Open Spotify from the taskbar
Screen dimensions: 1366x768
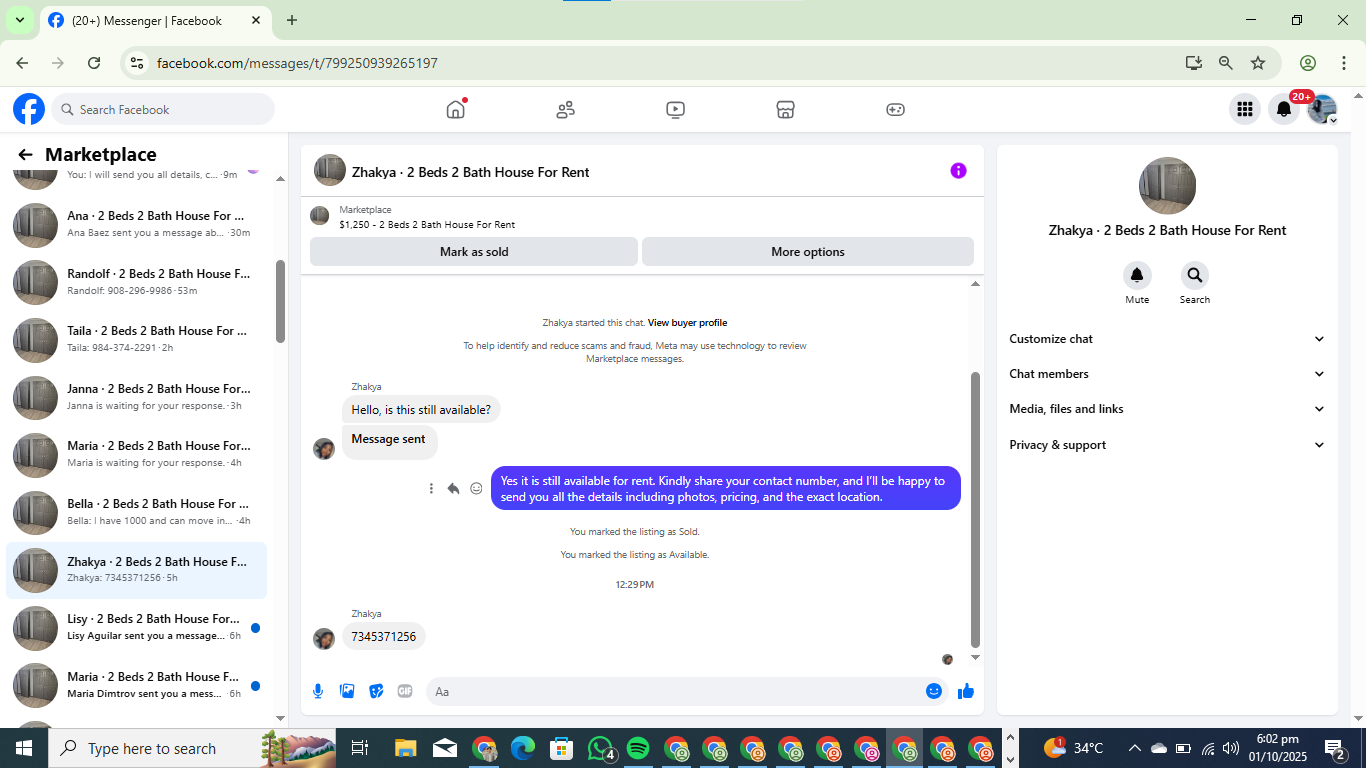tap(638, 748)
